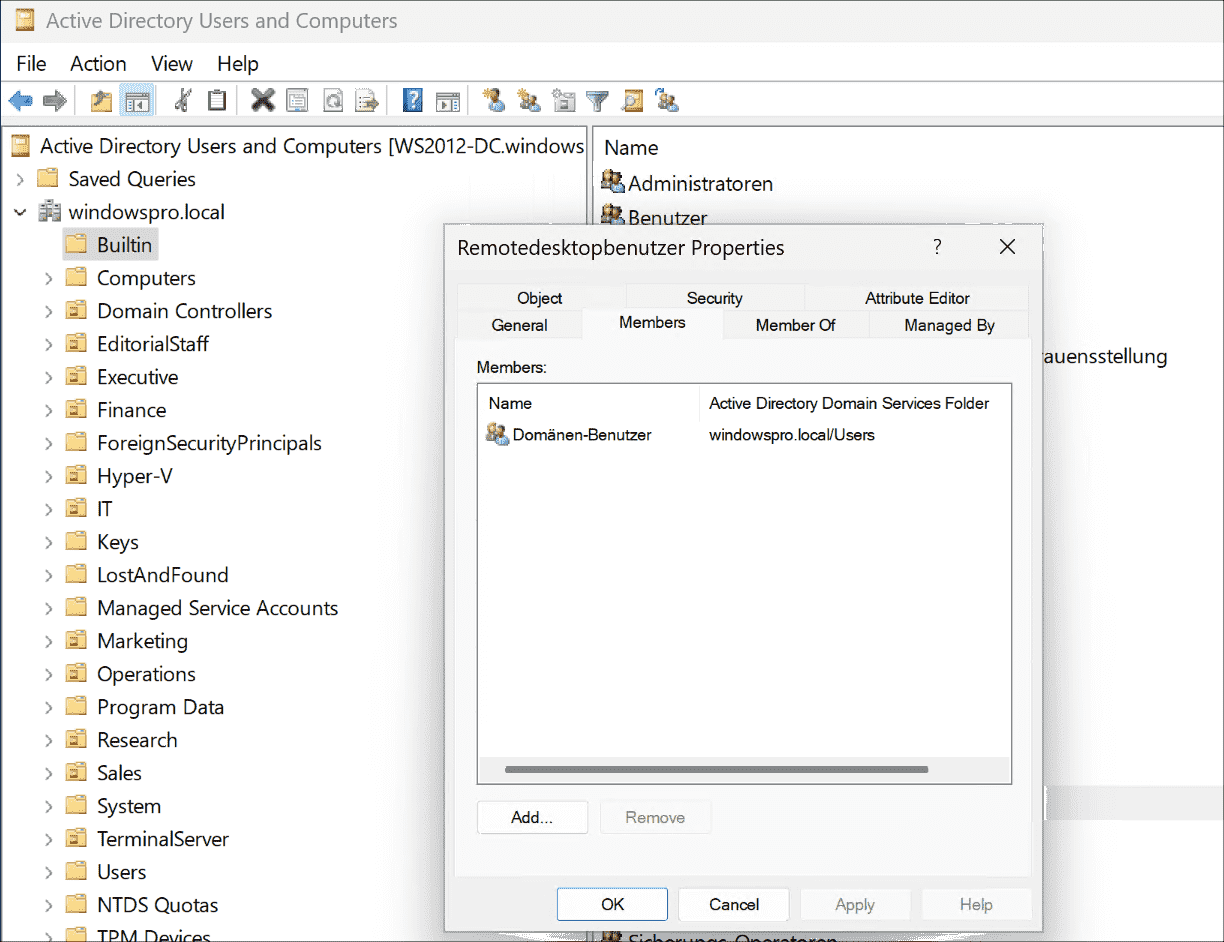Select the Program Data tree item
Screen dimensions: 1224x942
tap(160, 707)
